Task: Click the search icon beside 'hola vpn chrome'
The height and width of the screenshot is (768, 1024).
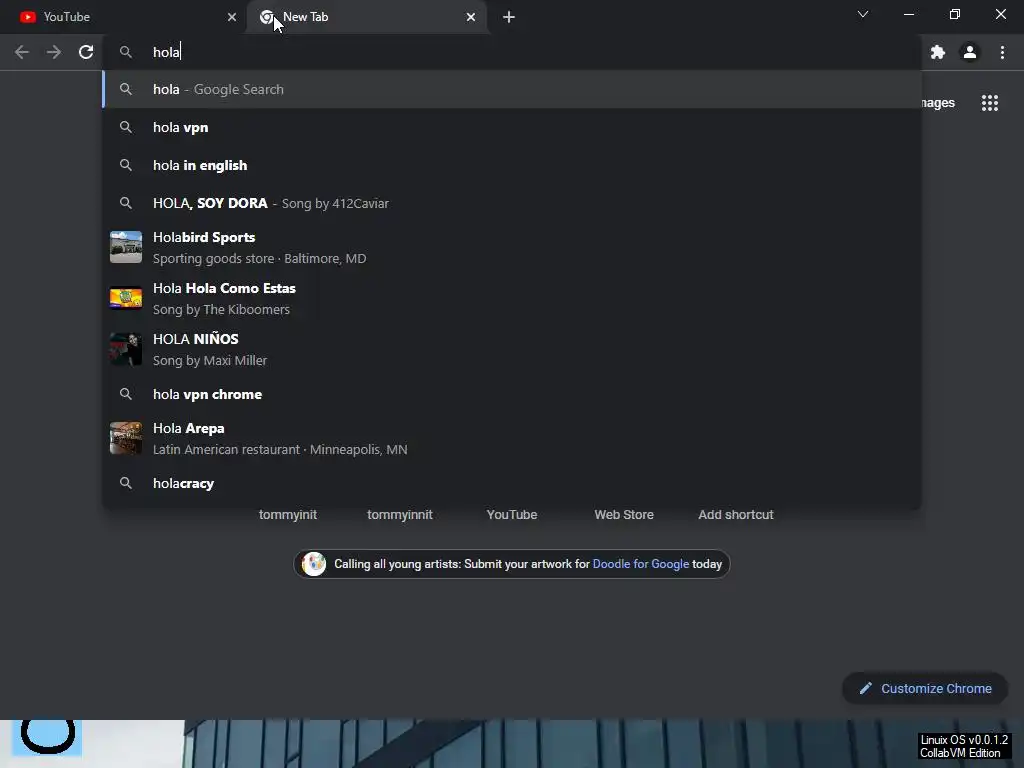Action: (126, 394)
